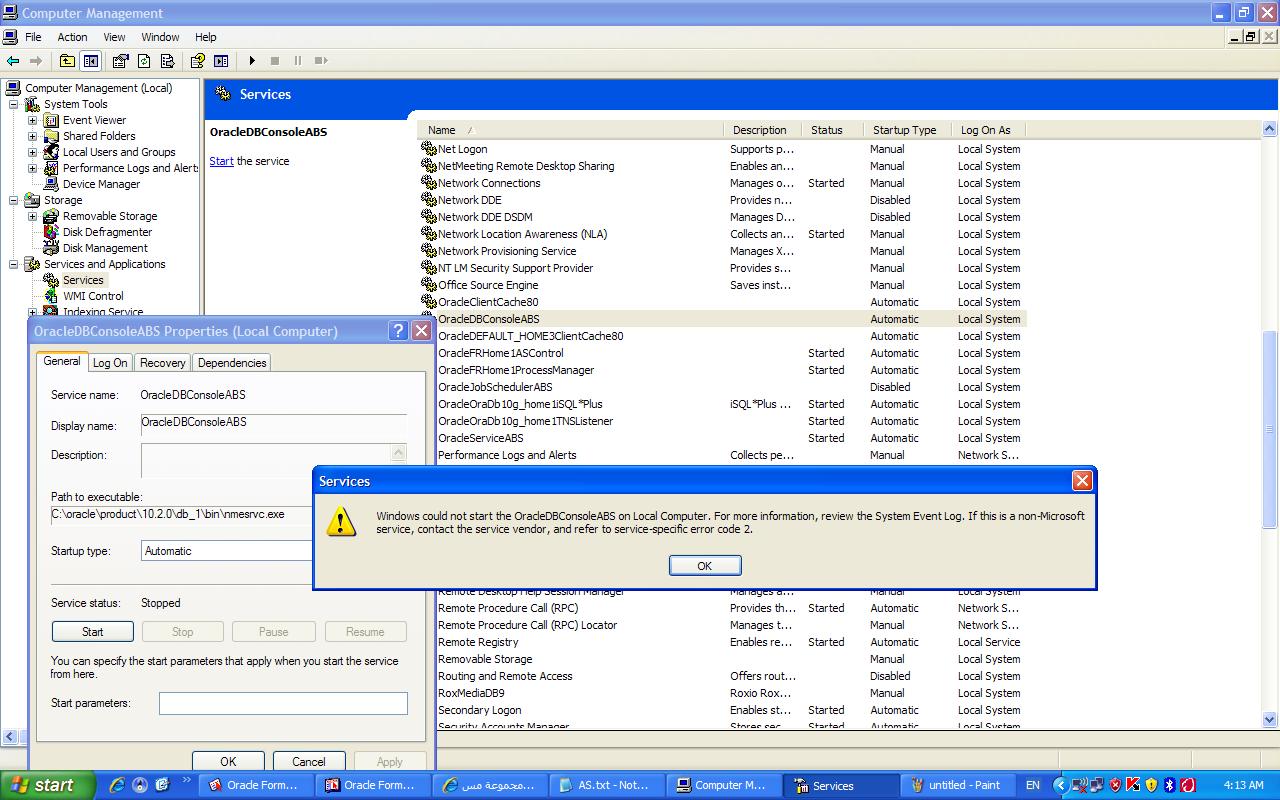Click the Help icon in the toolbar
Screen dimensions: 1280x800
(198, 61)
